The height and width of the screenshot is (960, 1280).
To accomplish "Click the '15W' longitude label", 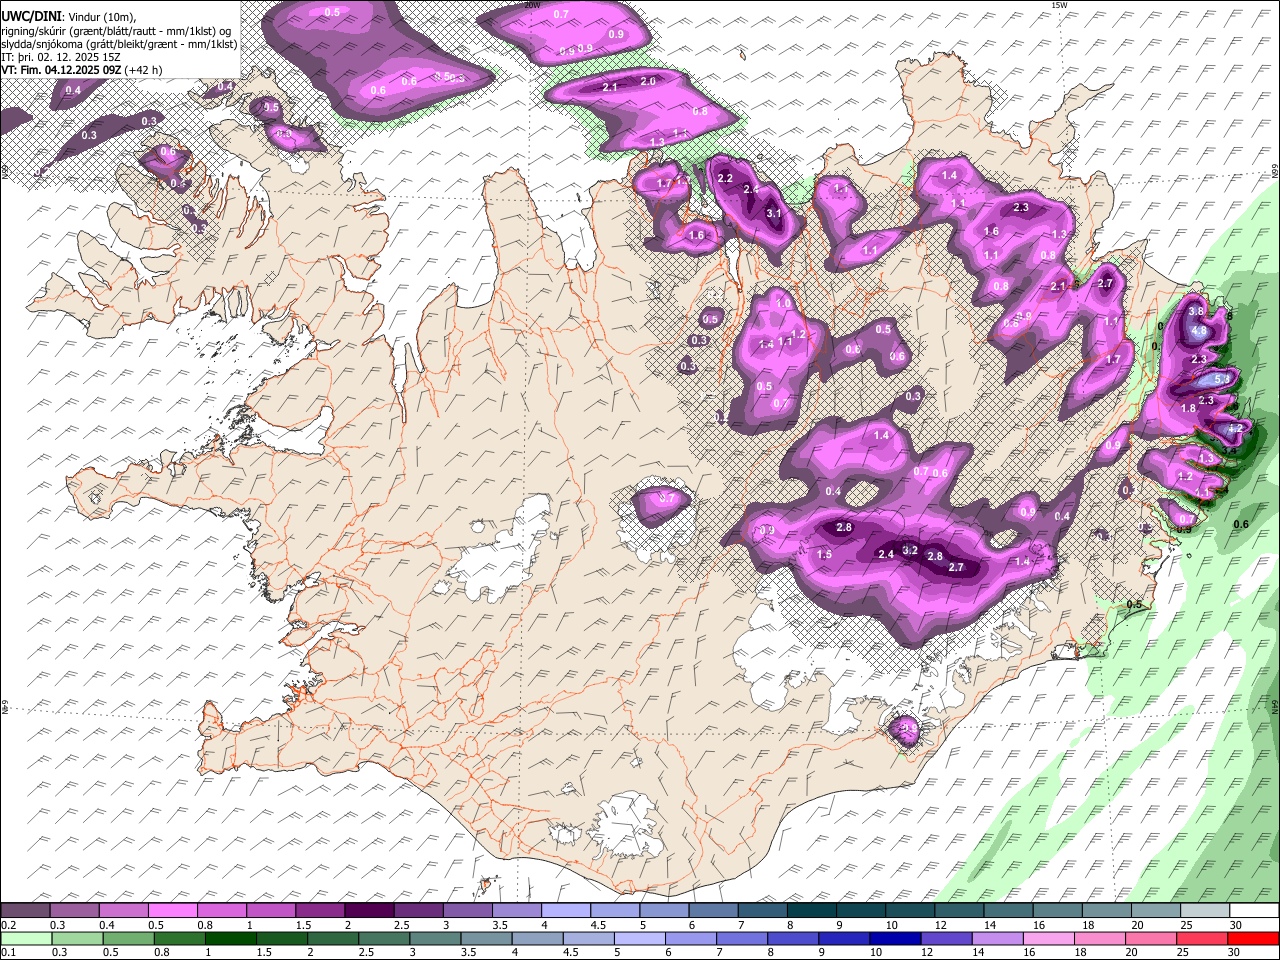I will 1058,5.
